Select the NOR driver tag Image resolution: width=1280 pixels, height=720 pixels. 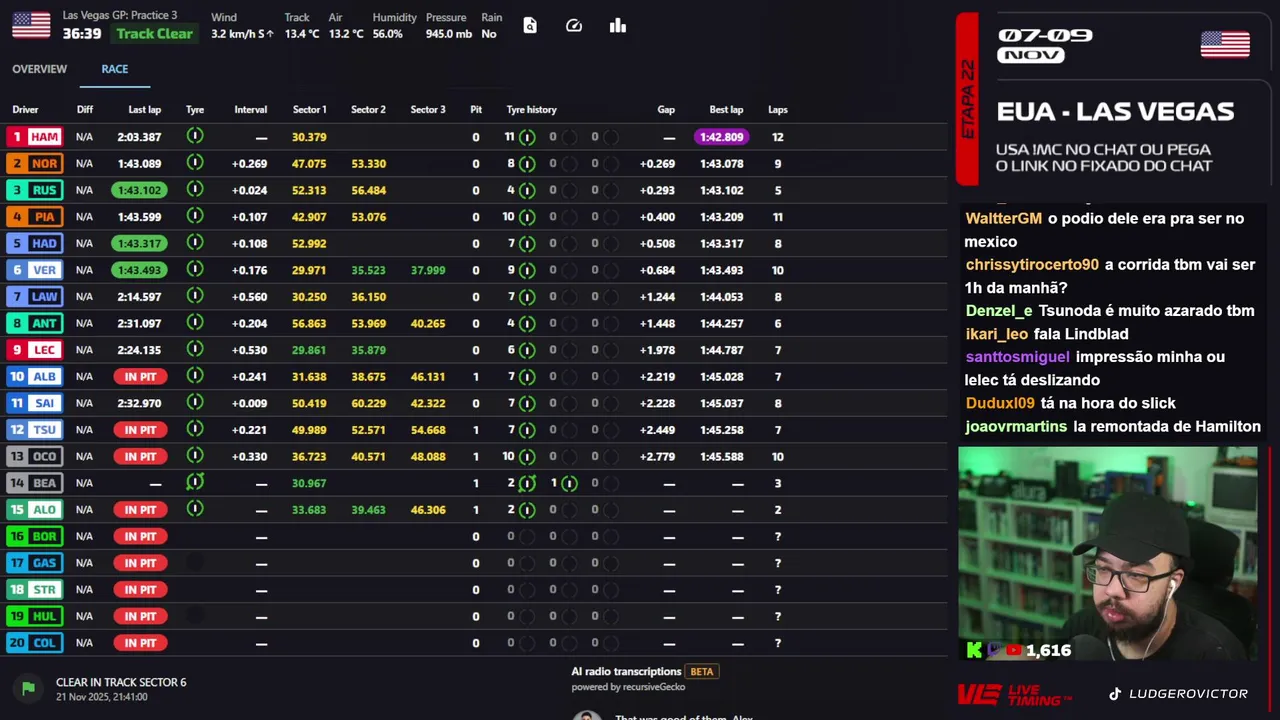point(35,163)
